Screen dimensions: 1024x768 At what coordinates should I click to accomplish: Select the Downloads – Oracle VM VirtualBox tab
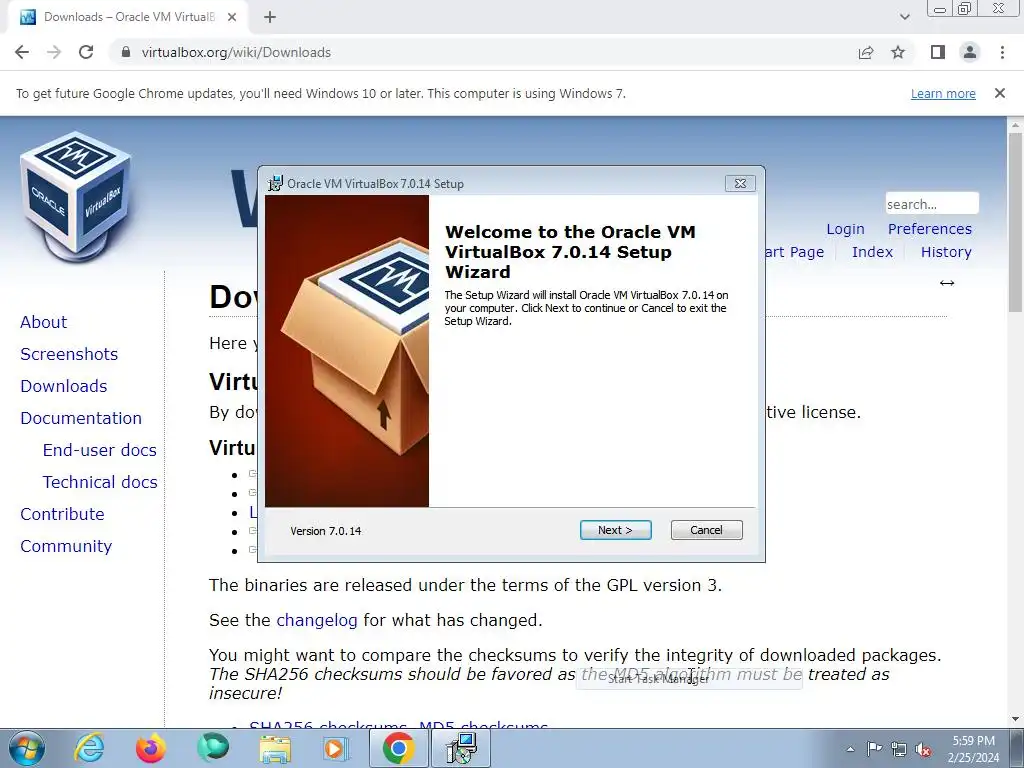[x=128, y=17]
